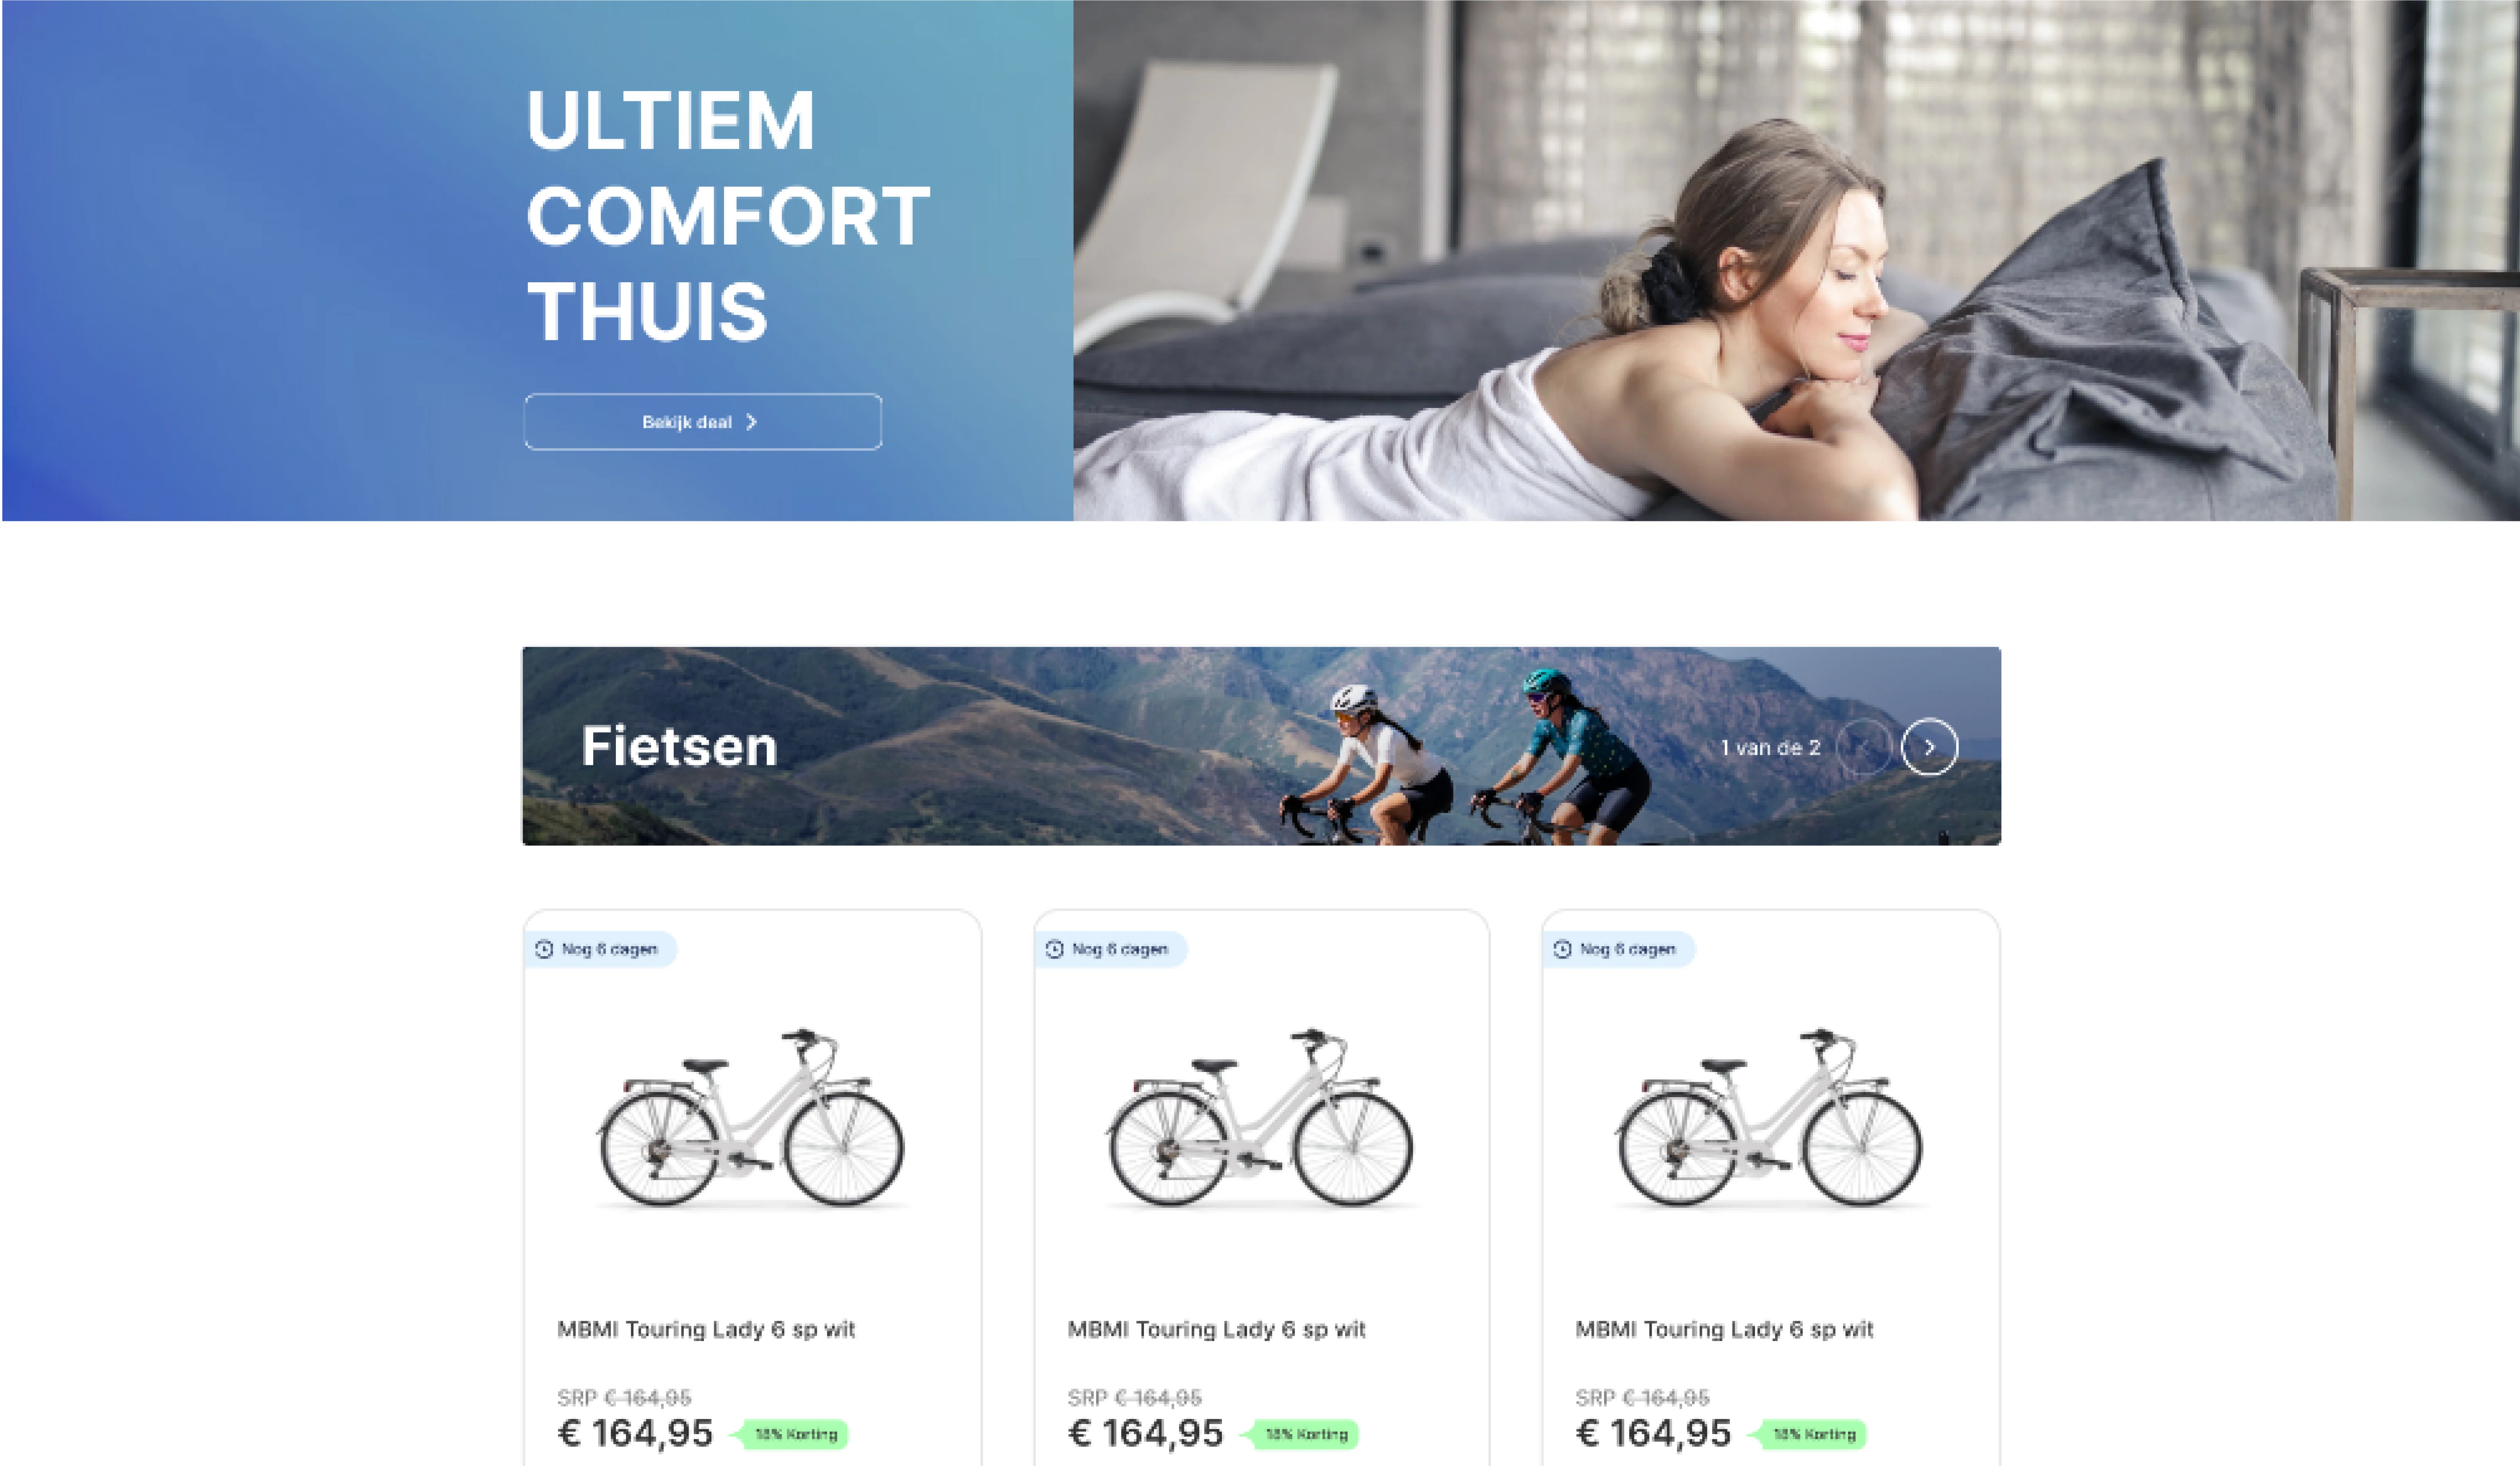Click the Ultiem Comfort Thuis headline
This screenshot has width=2520, height=1466.
coord(728,215)
